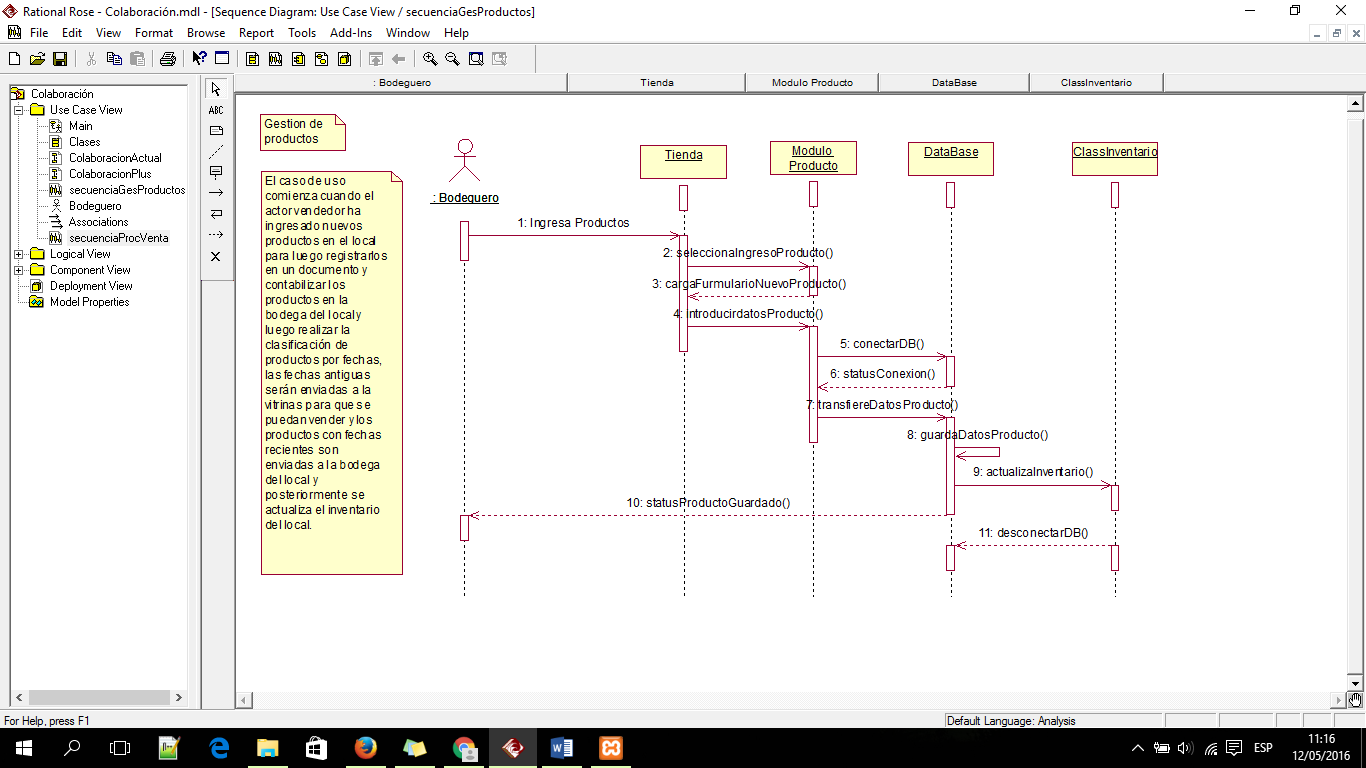This screenshot has width=1366, height=768.
Task: Open the Browse menu
Action: (x=206, y=33)
